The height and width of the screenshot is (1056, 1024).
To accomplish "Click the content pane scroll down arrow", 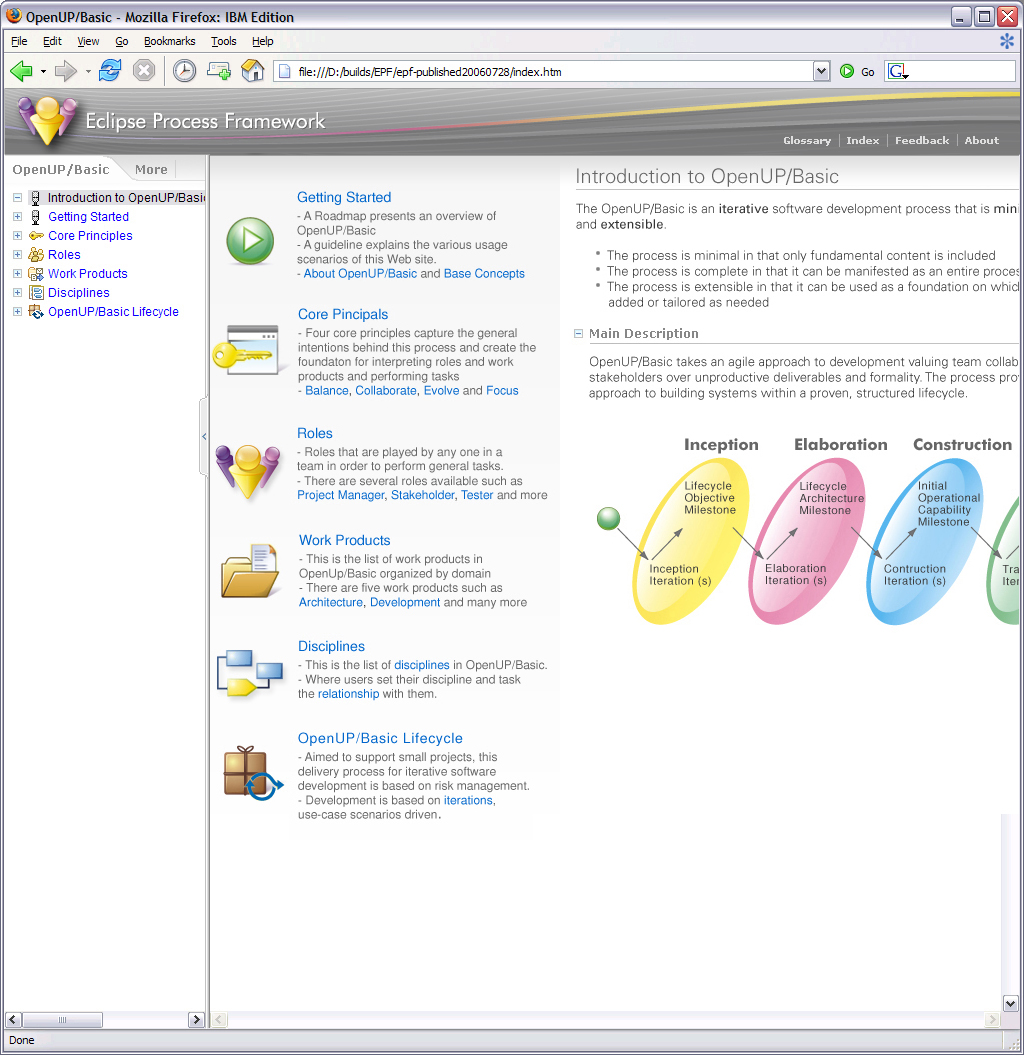I will (x=1011, y=1003).
